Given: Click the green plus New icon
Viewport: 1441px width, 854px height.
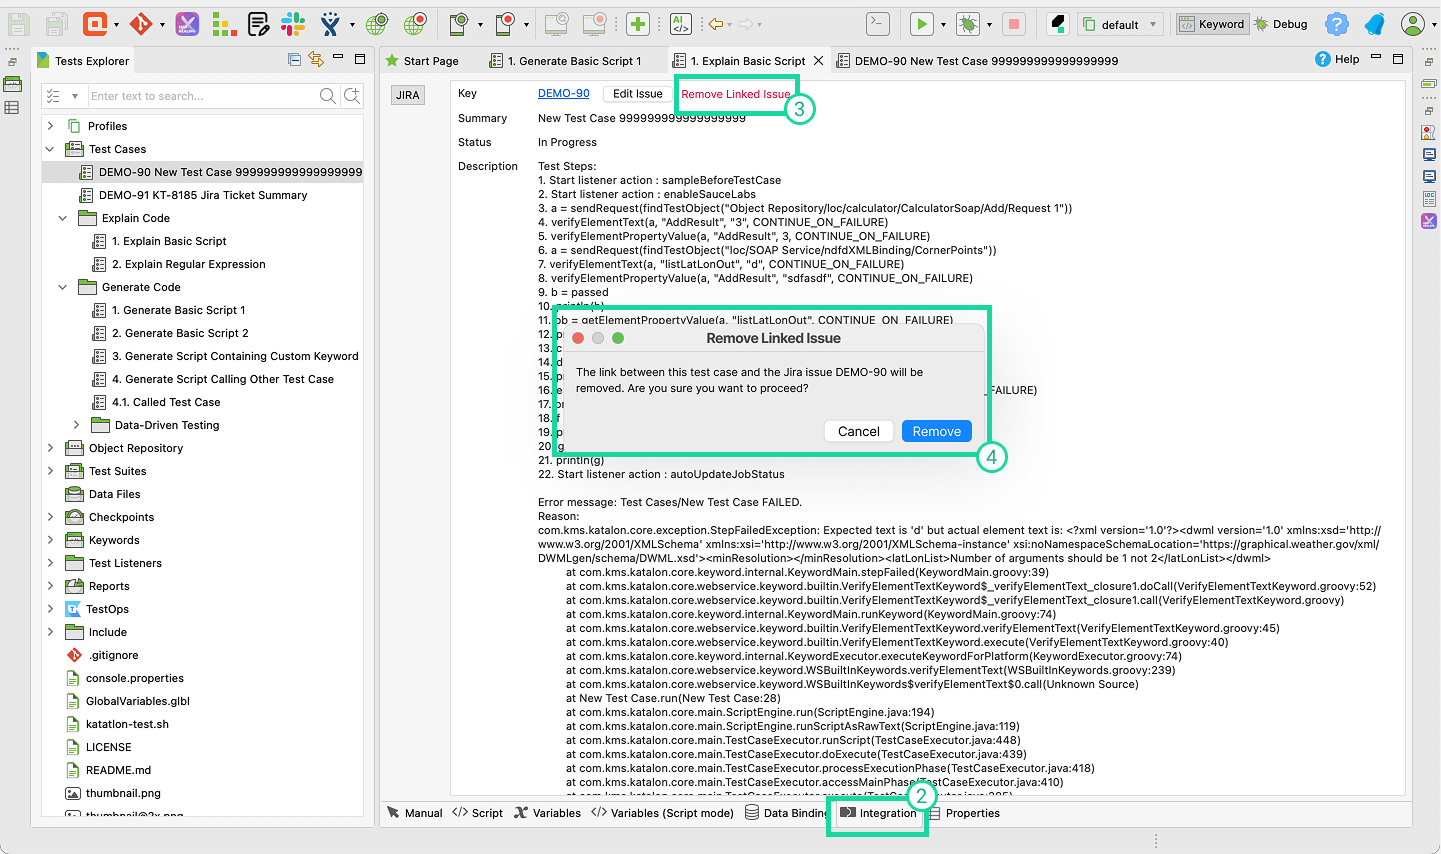Looking at the screenshot, I should click(x=638, y=24).
